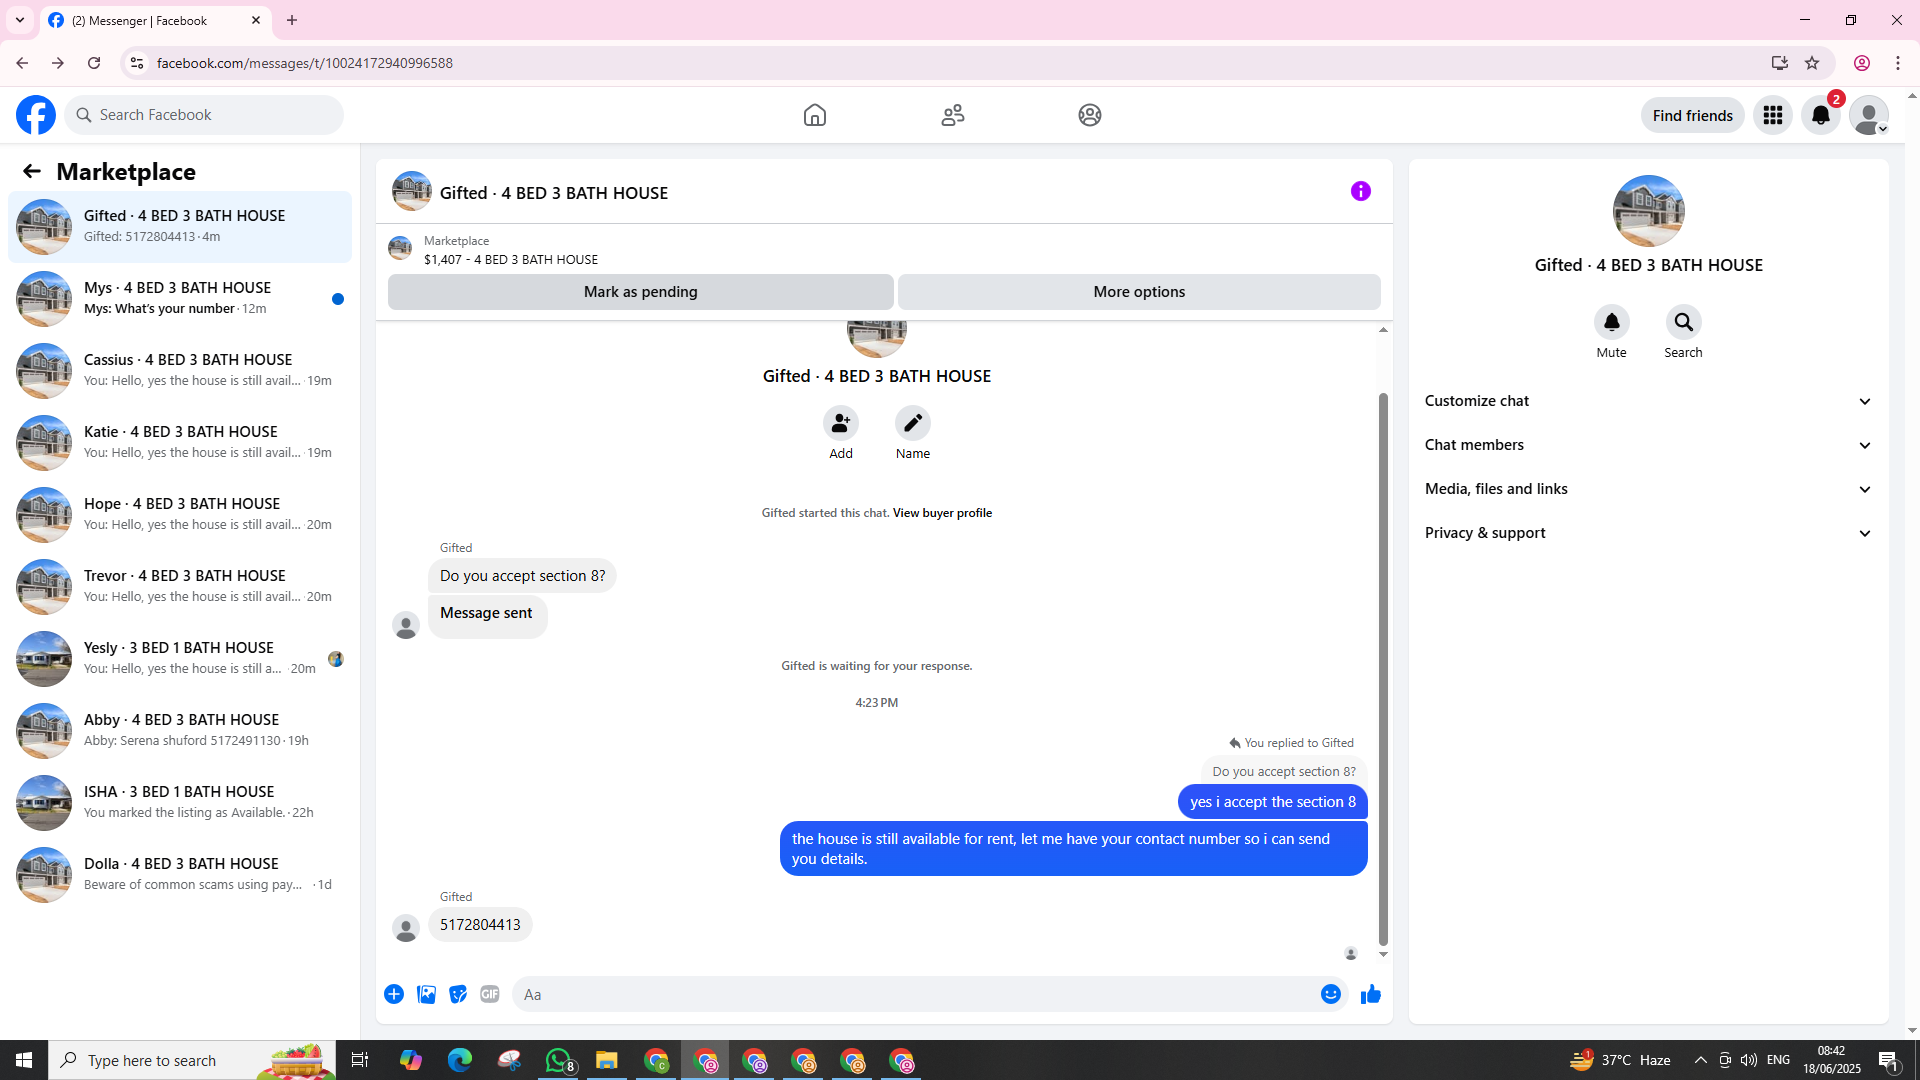
Task: Mute the Gifted conversation
Action: [x=1612, y=322]
